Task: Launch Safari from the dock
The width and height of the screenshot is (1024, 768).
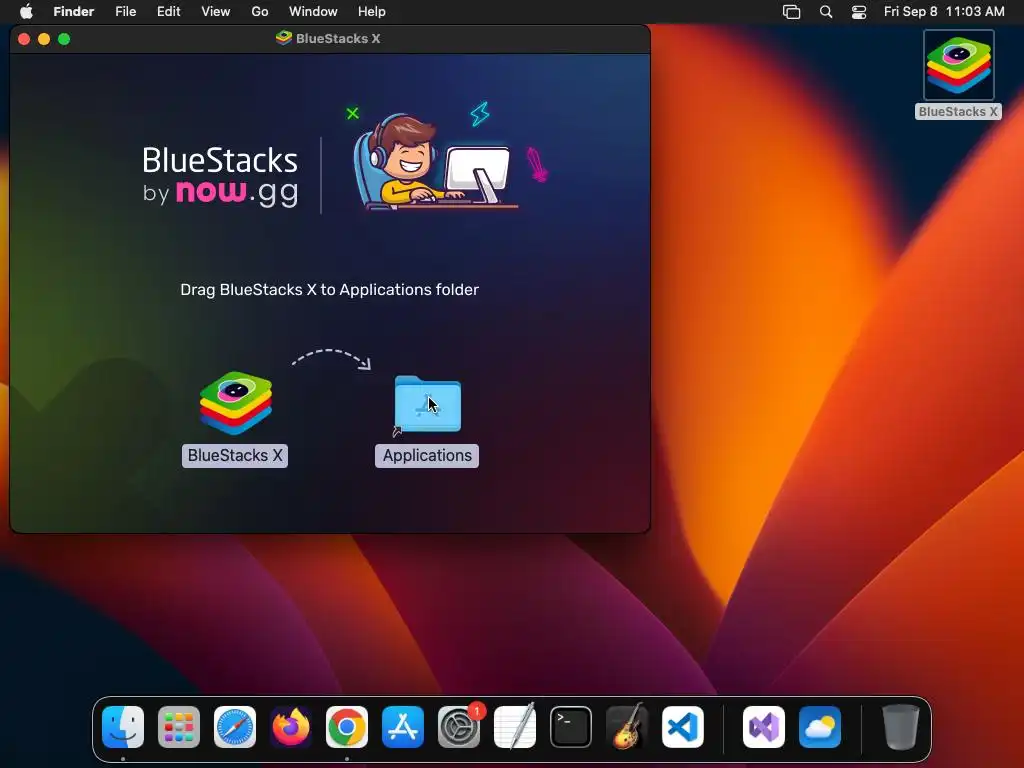Action: click(235, 727)
